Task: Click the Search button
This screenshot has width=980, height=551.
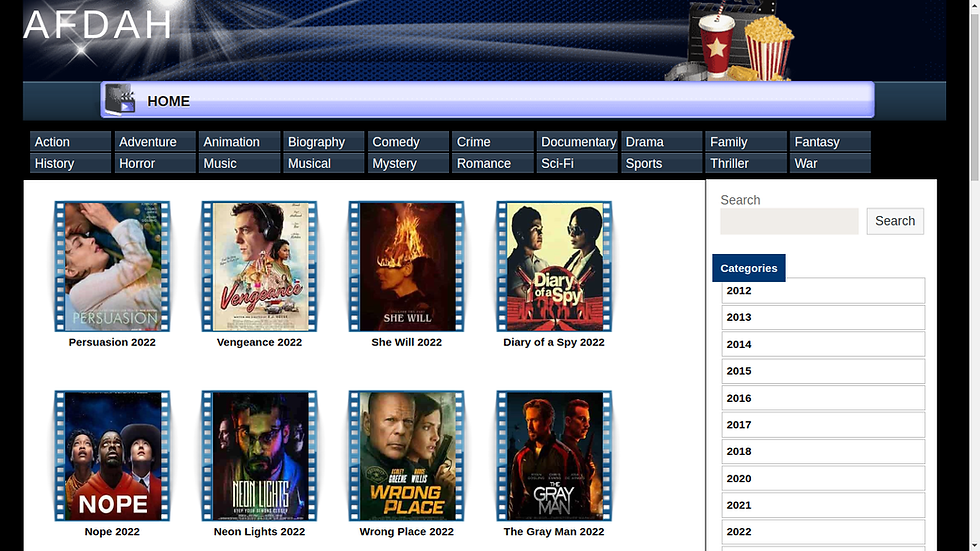Action: [895, 221]
